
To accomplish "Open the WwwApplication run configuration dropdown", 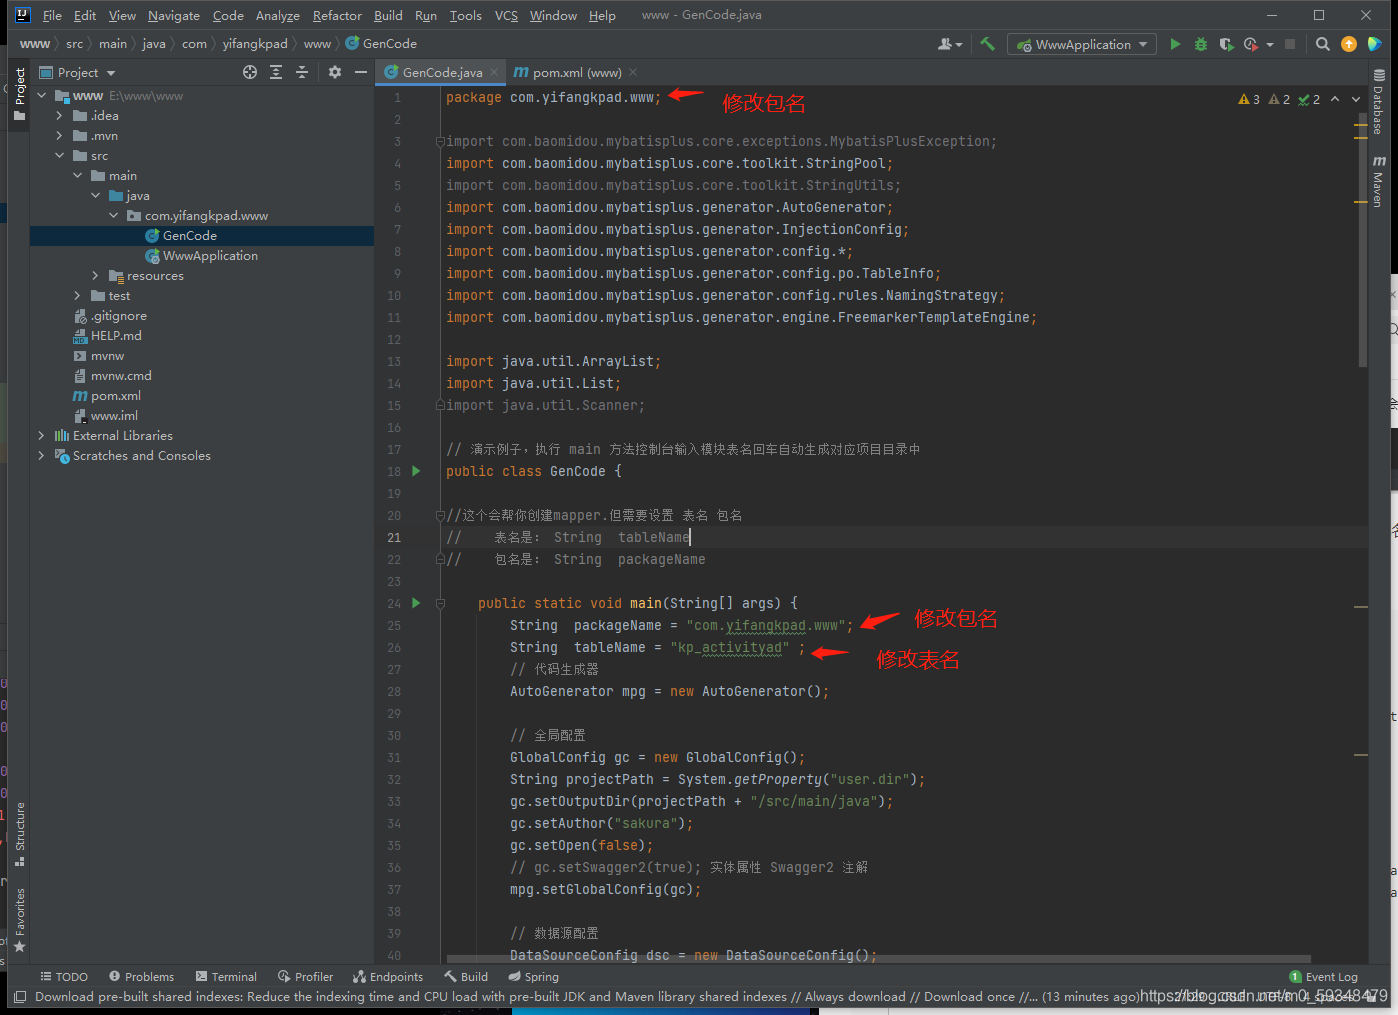I will 1081,44.
